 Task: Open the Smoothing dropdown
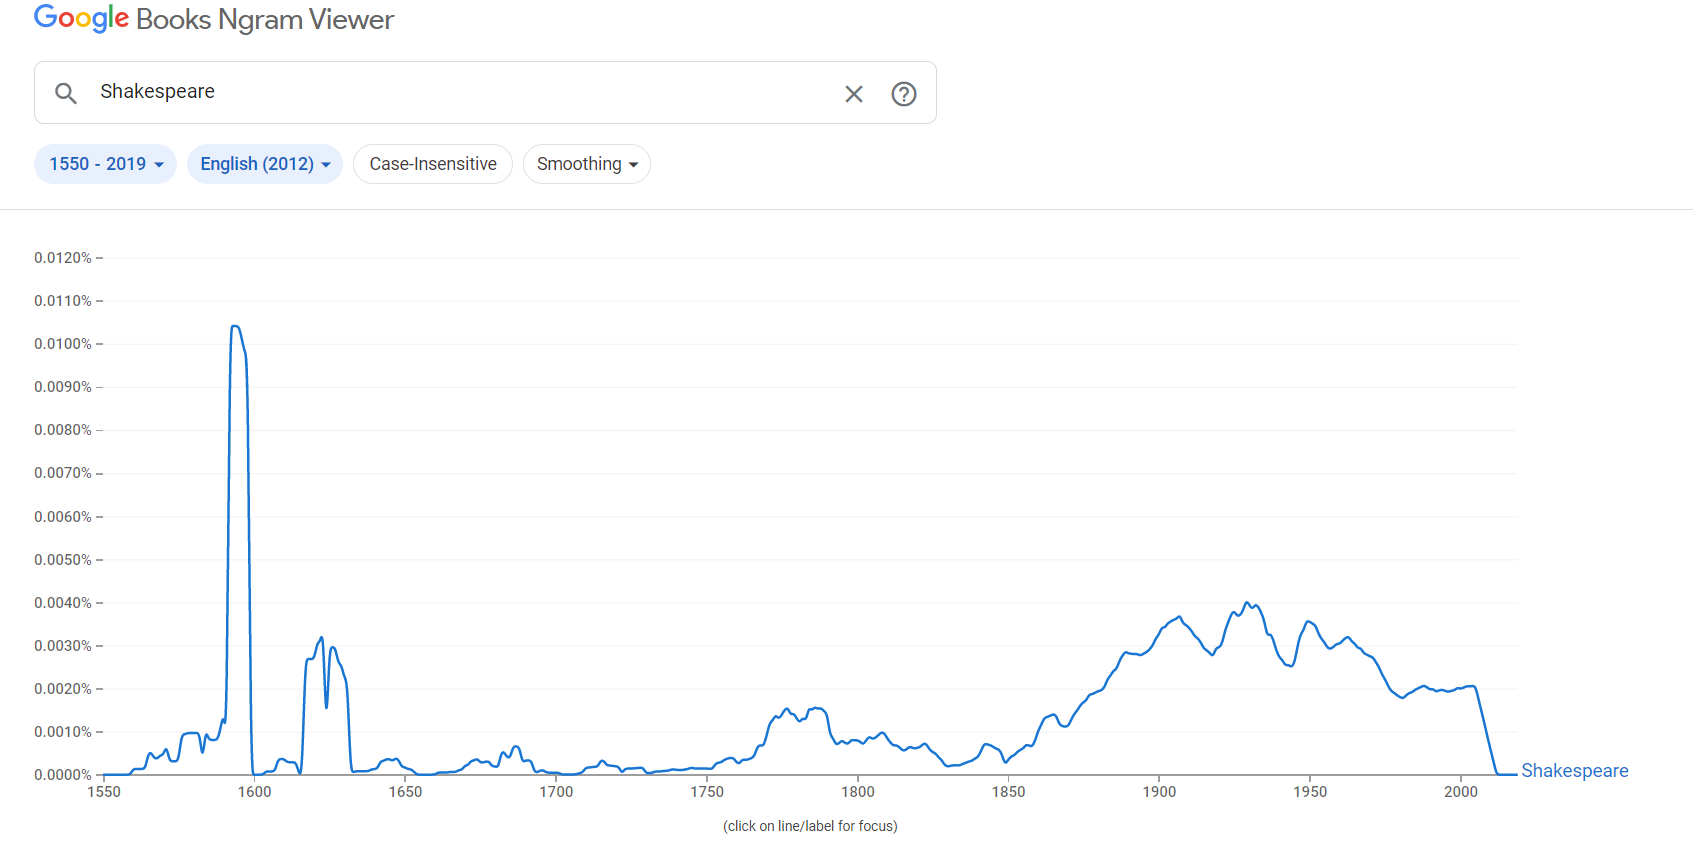click(586, 164)
